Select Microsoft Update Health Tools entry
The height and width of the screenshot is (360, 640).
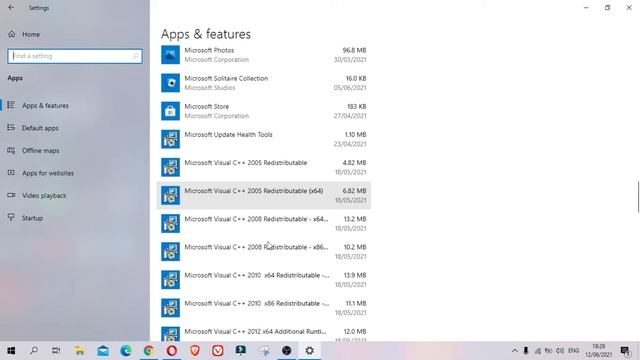(264, 139)
